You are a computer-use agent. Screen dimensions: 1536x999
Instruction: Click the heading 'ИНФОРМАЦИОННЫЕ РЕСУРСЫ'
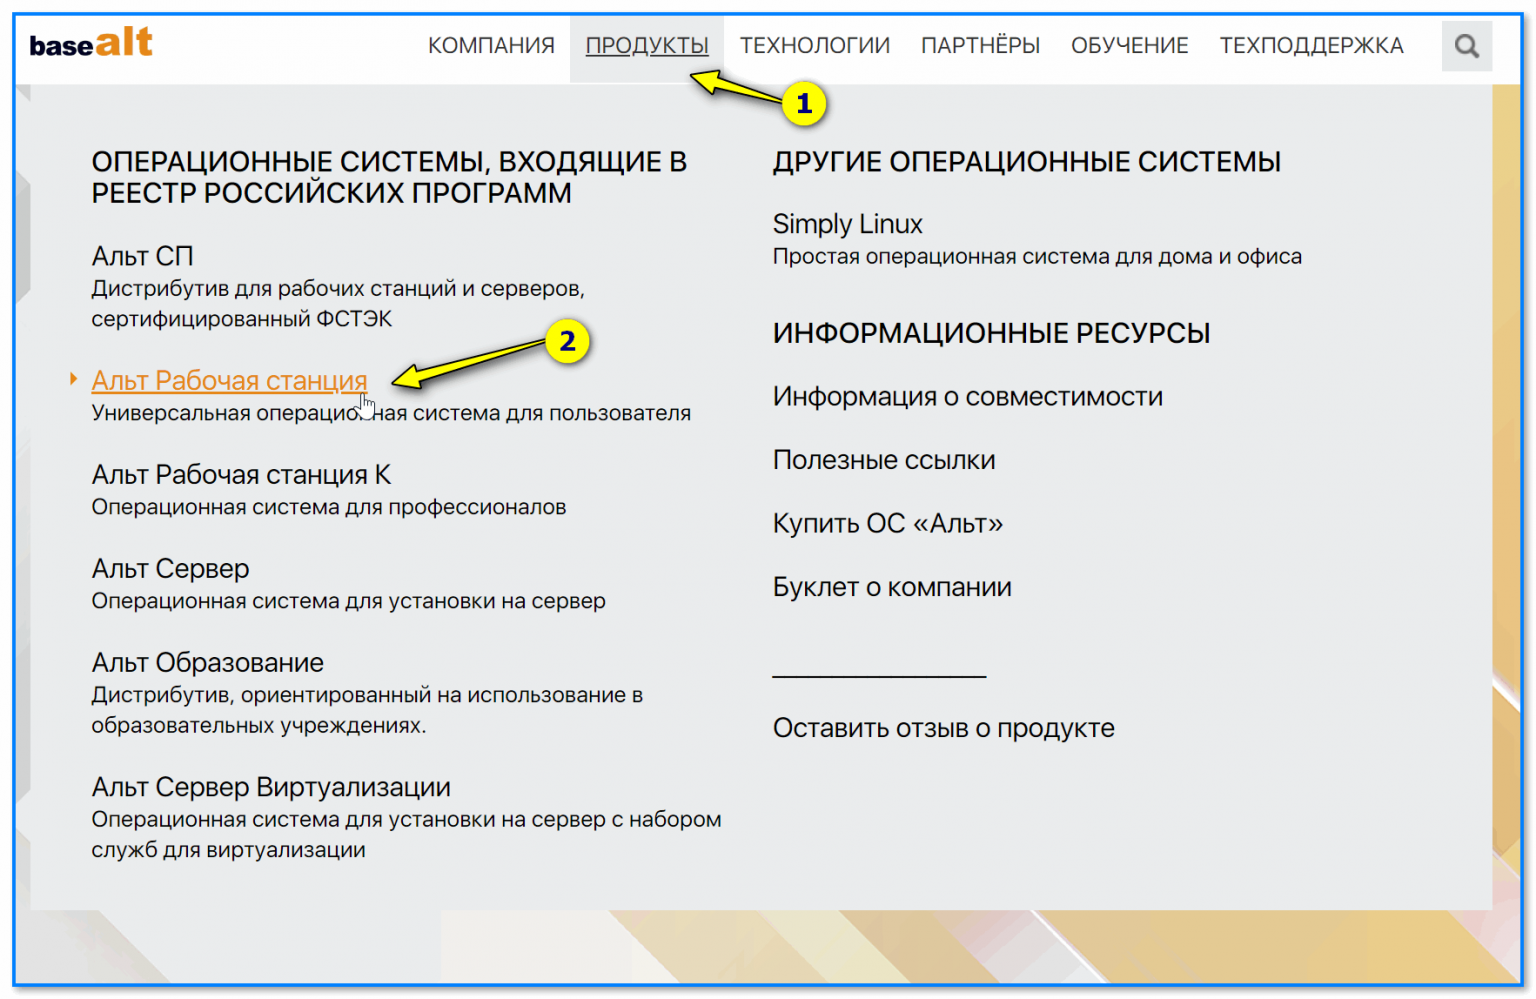tap(991, 333)
